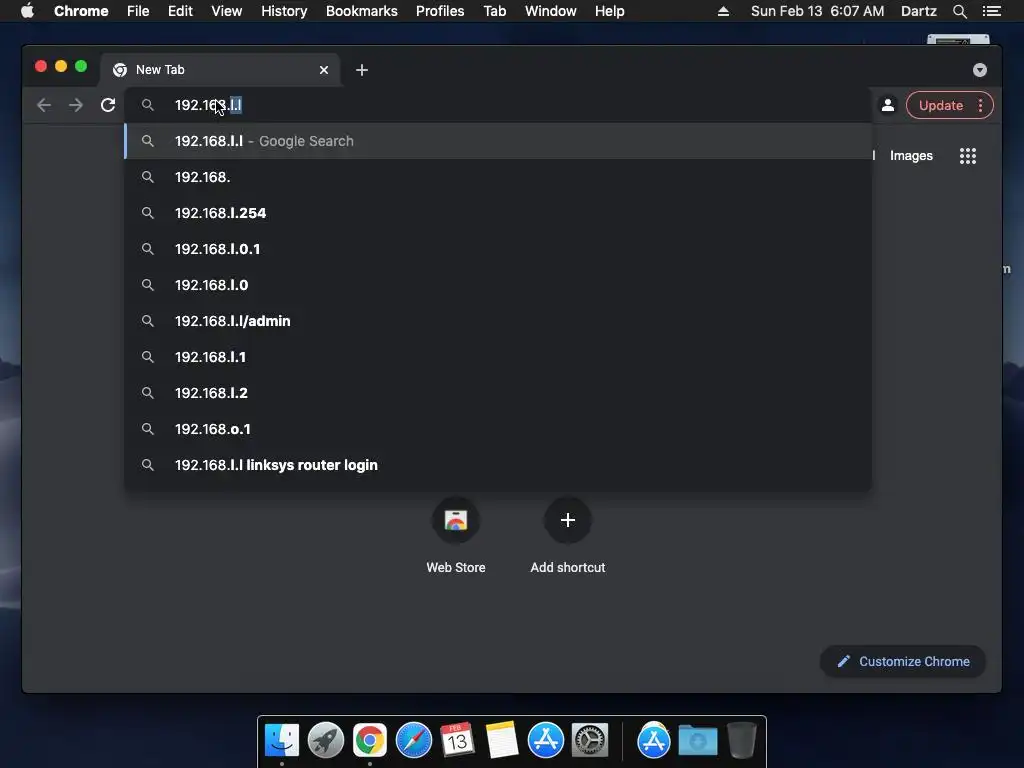Screen dimensions: 1024x768
Task: Open the Apple menu
Action: 27,11
